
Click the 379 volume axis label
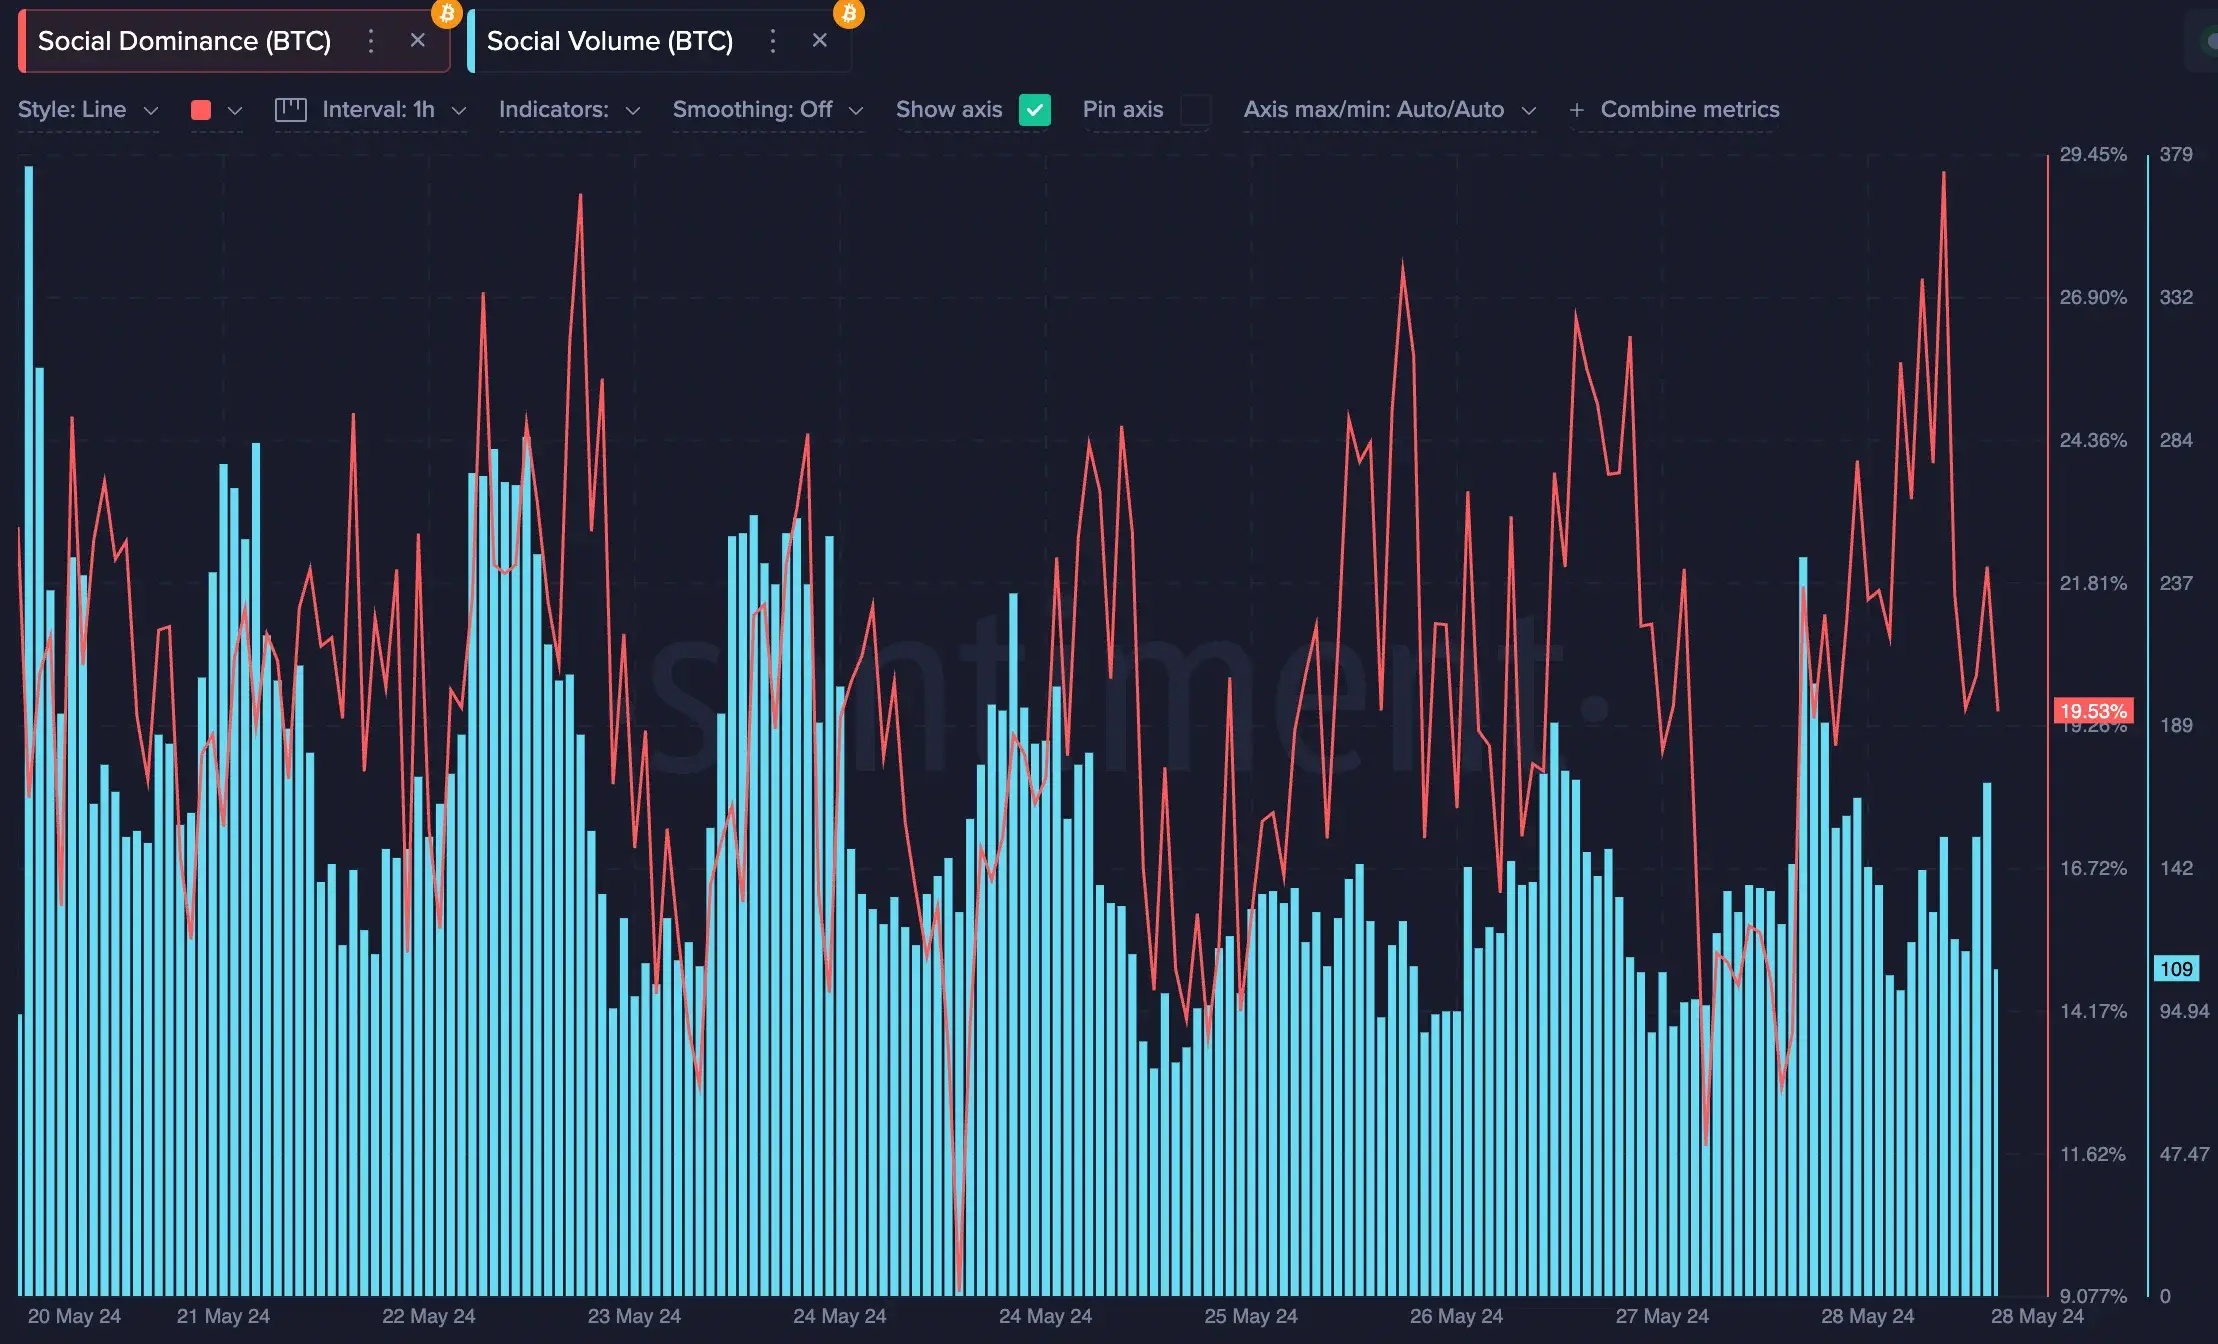[x=2176, y=154]
